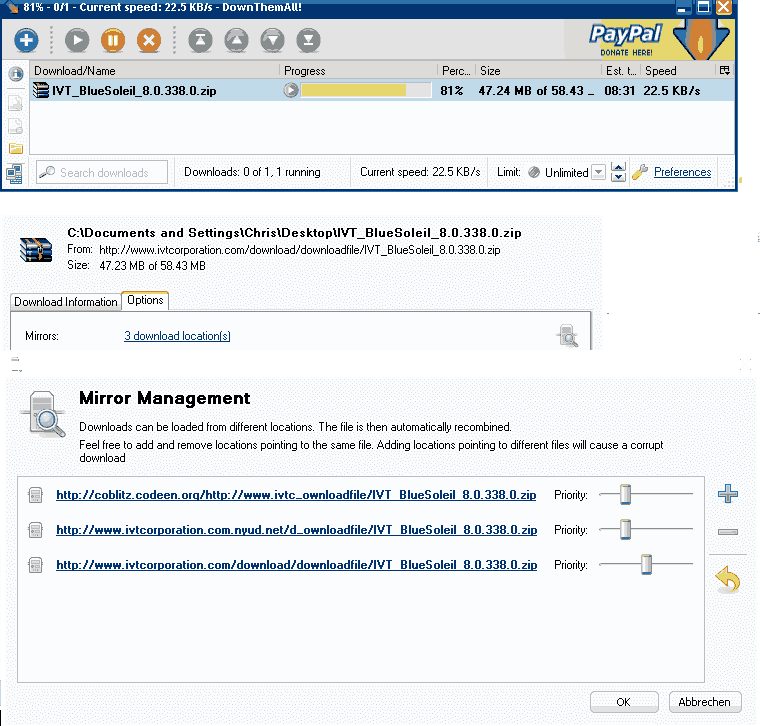This screenshot has height=726, width=760.
Task: Move download down one position
Action: click(272, 40)
